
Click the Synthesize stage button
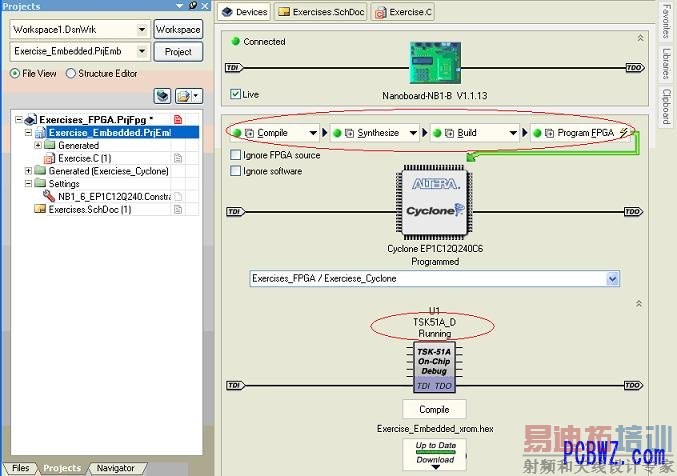click(x=374, y=133)
